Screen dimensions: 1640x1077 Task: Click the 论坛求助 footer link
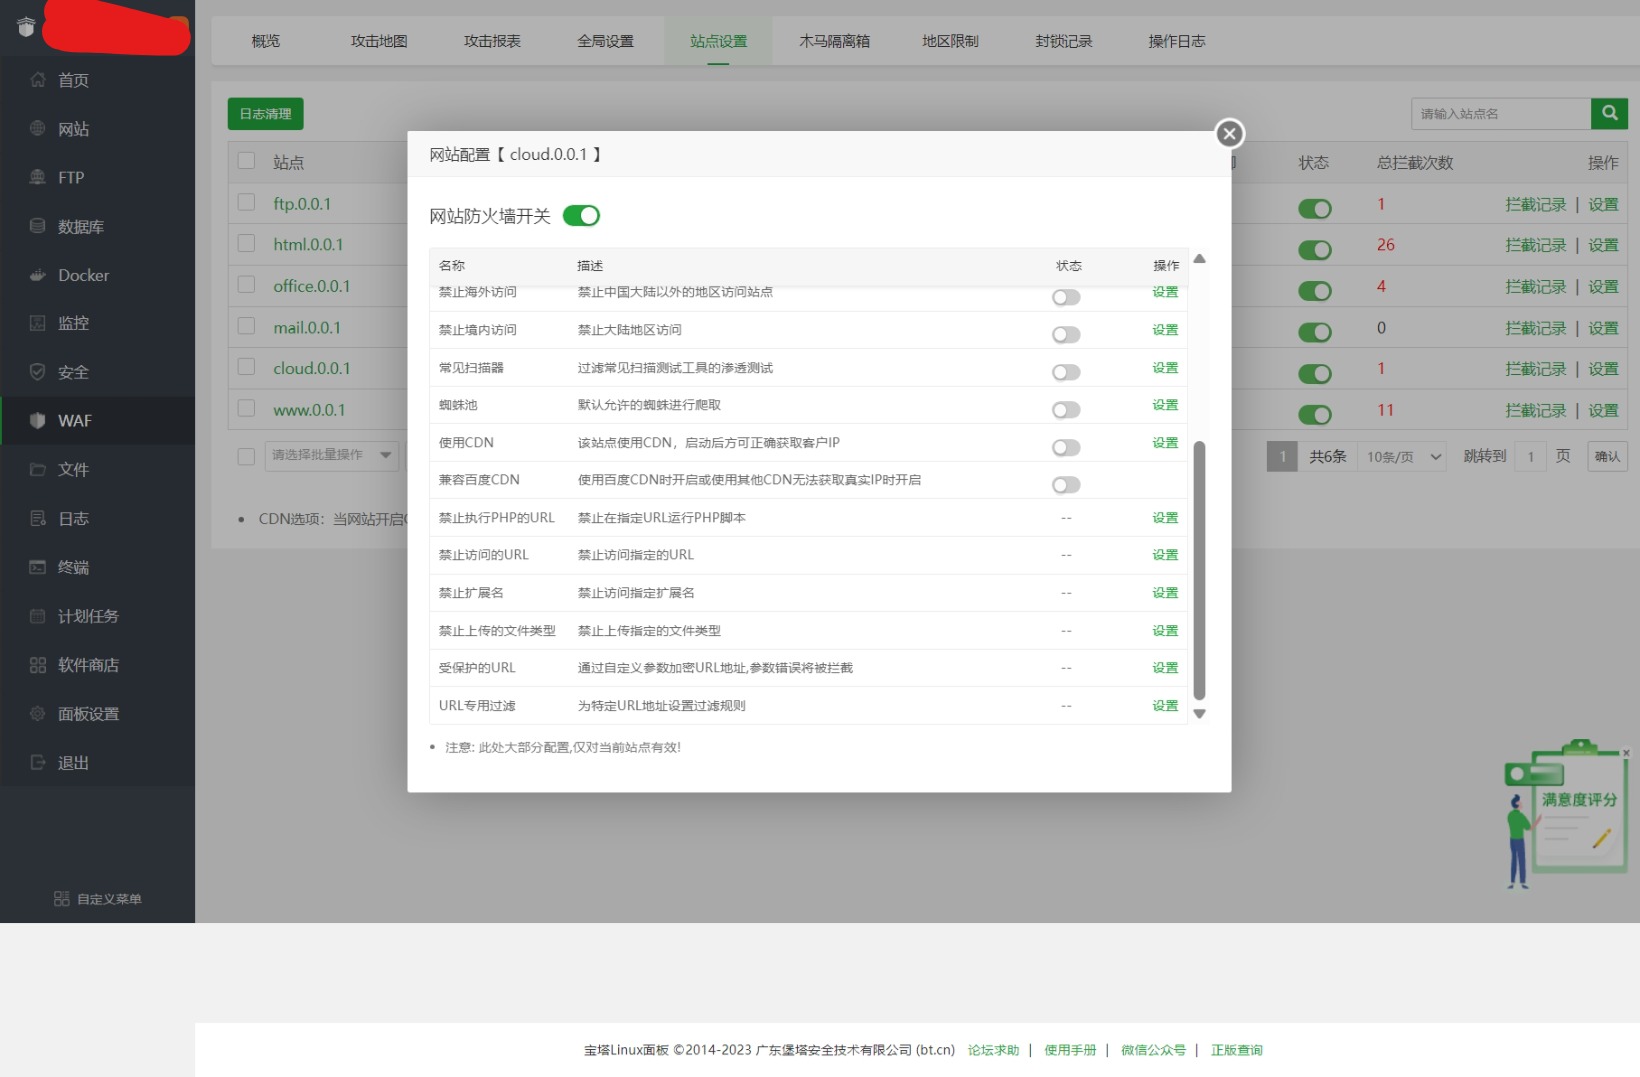pos(993,1050)
